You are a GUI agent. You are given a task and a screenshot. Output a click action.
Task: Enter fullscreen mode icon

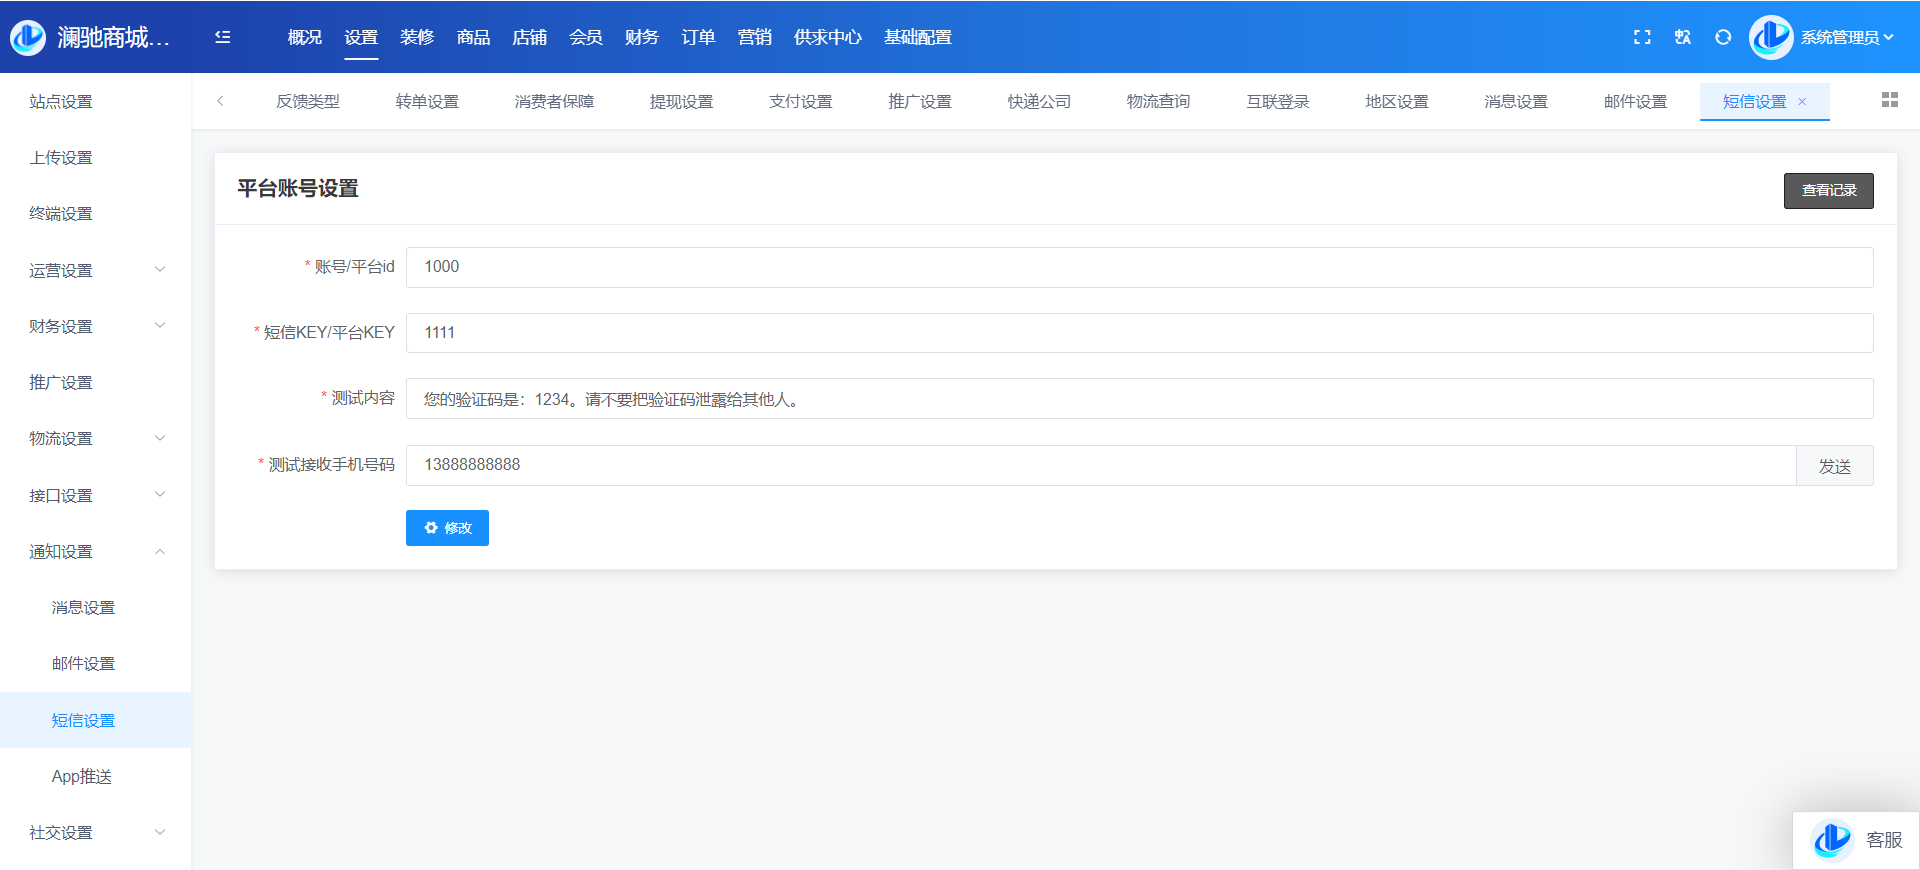pos(1642,37)
